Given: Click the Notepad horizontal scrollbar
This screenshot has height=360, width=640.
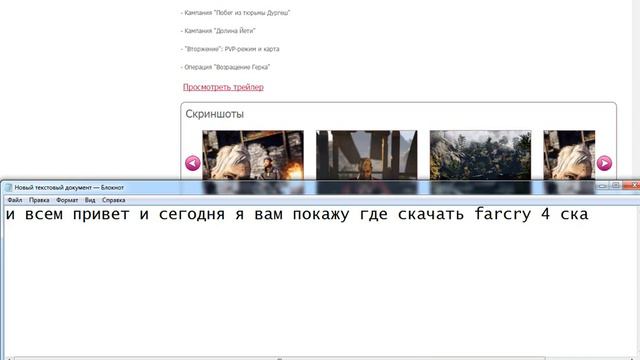Looking at the screenshot, I should (x=280, y=358).
